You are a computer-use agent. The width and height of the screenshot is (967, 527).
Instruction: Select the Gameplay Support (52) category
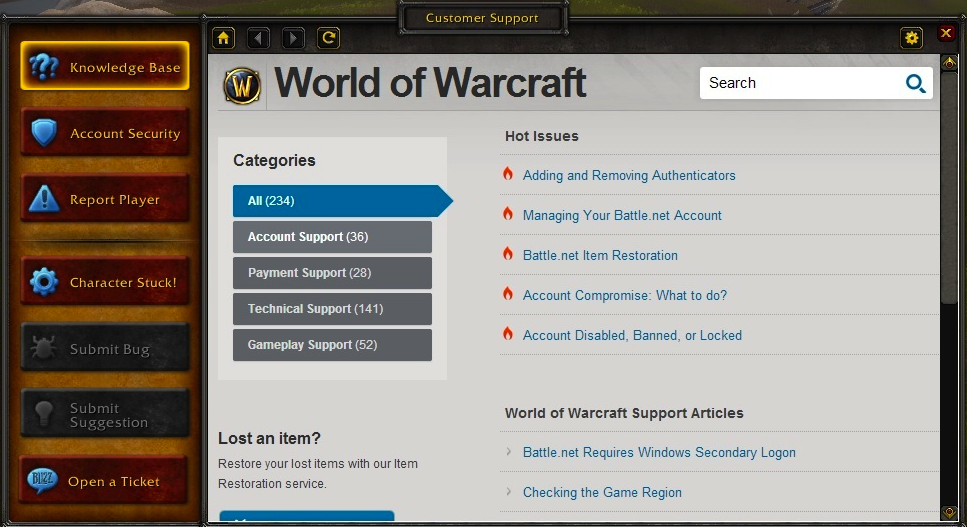tap(332, 345)
